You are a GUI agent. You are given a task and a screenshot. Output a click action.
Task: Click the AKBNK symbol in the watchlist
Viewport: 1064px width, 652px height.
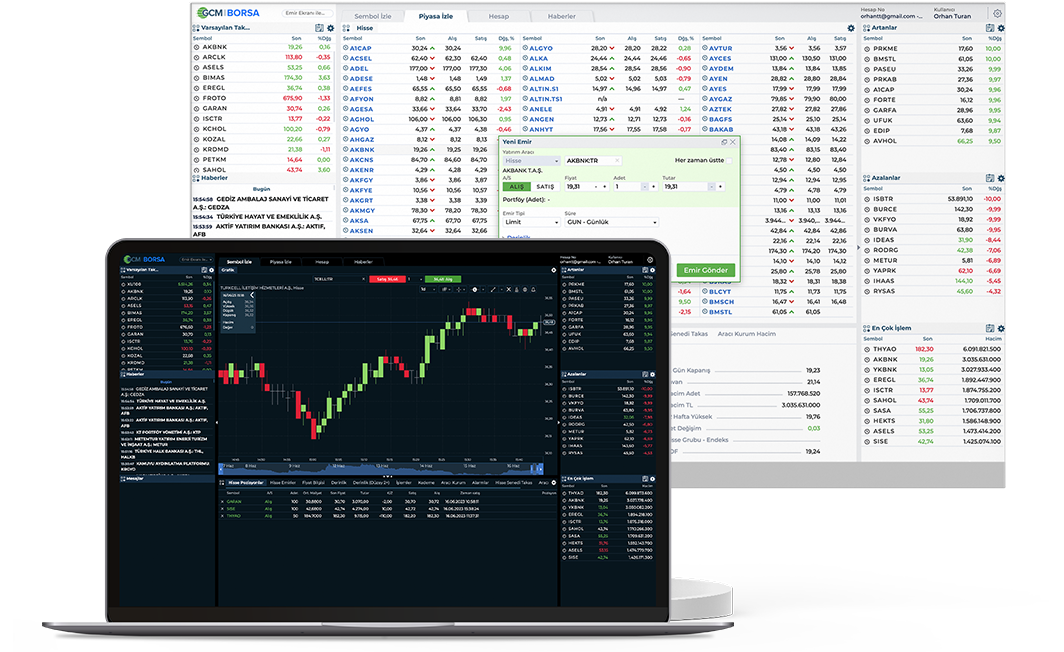[215, 47]
